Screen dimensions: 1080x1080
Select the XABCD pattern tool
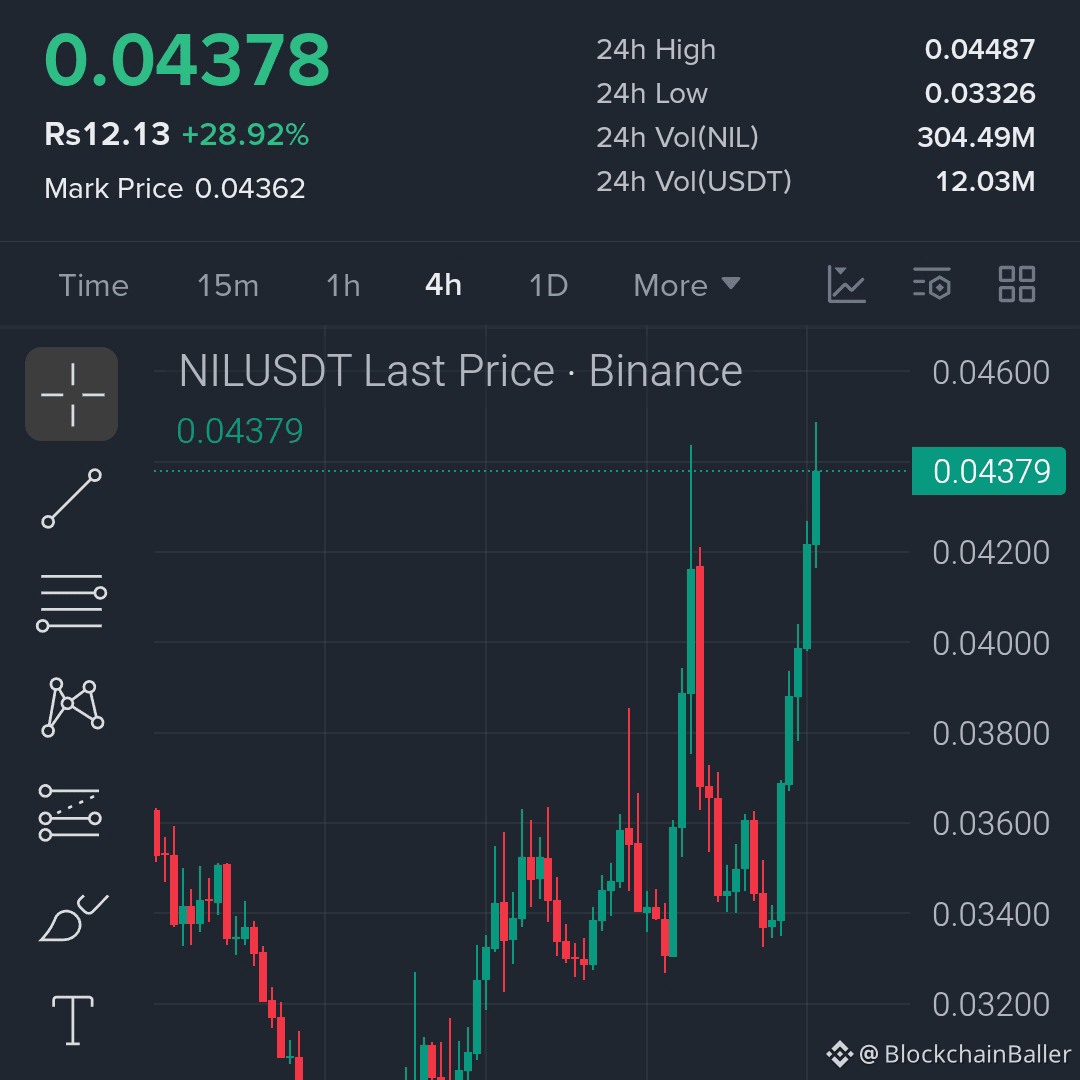(72, 707)
